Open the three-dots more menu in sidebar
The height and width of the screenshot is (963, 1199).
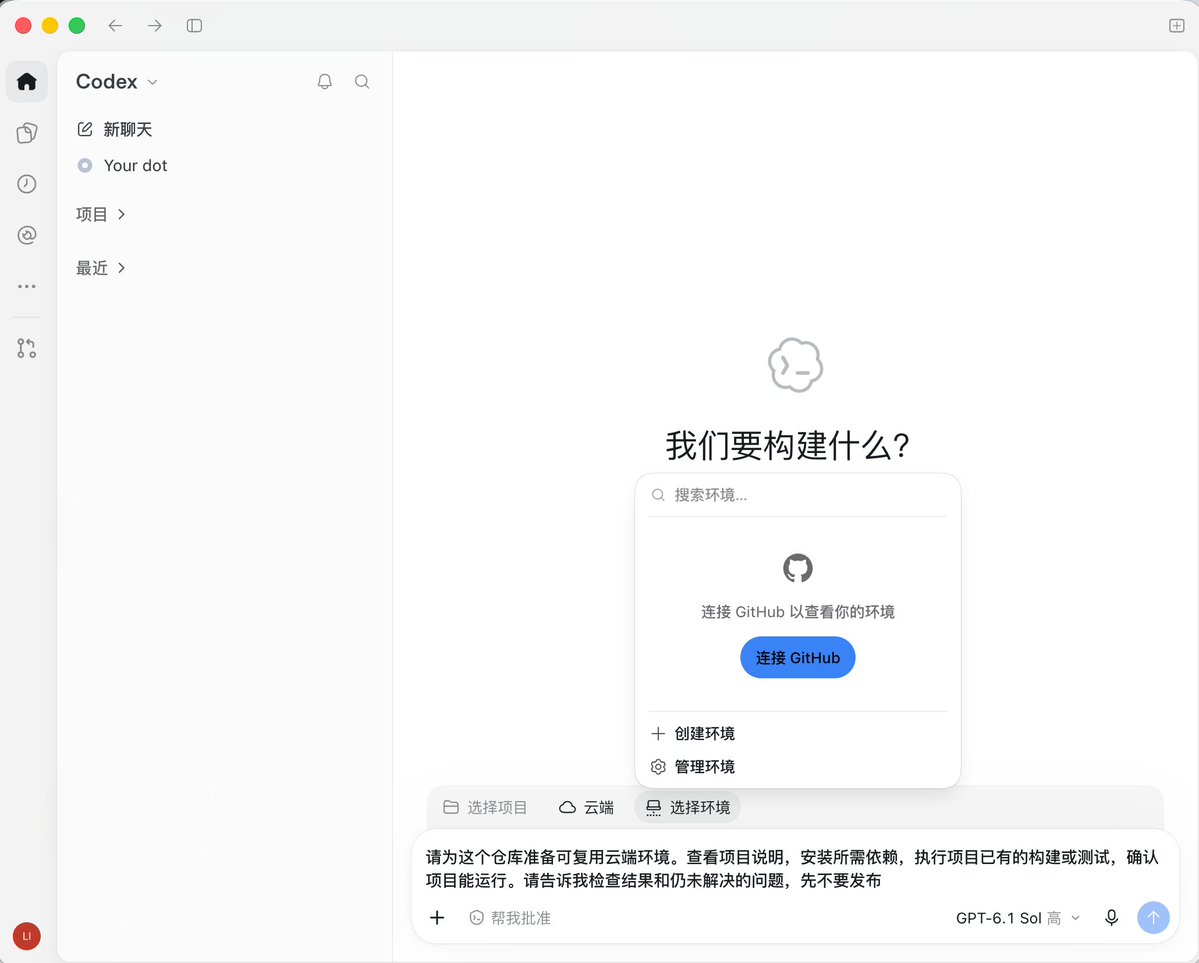pos(27,286)
